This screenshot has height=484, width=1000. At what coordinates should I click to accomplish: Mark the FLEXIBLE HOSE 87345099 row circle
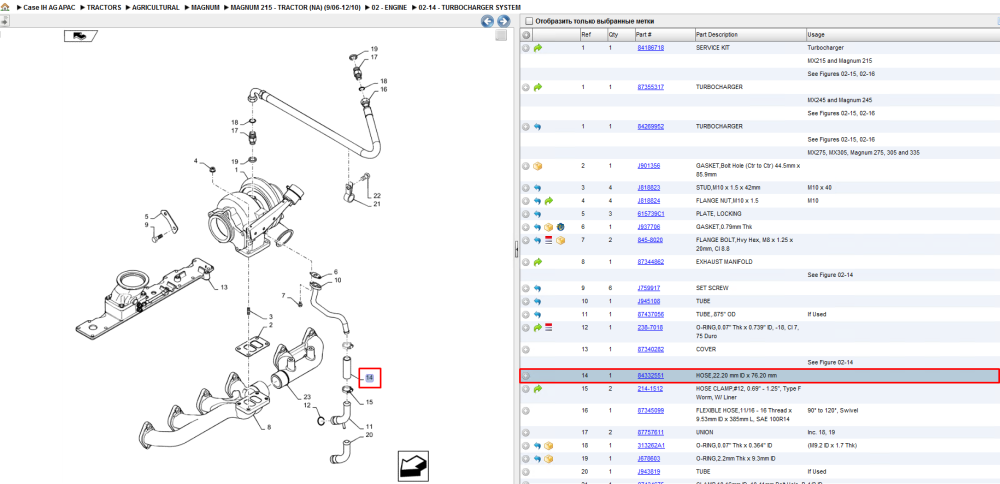pos(526,411)
